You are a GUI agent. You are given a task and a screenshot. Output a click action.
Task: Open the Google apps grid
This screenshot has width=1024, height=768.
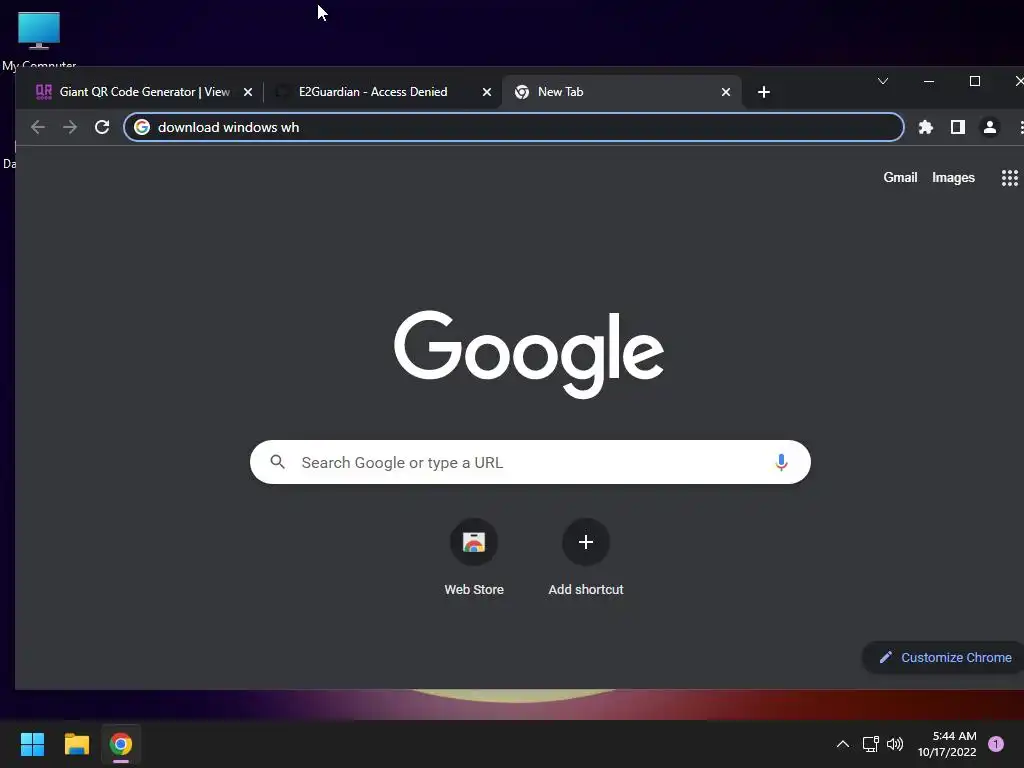(1010, 178)
